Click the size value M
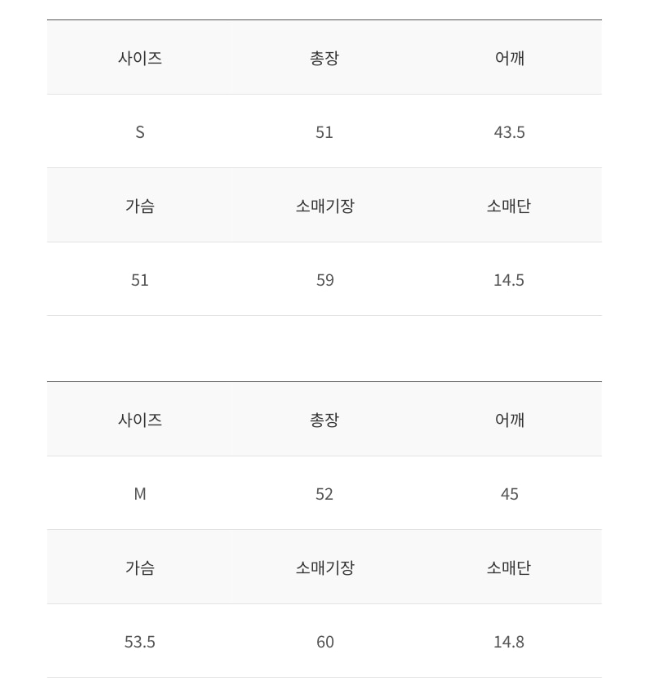The image size is (650, 684). point(140,494)
